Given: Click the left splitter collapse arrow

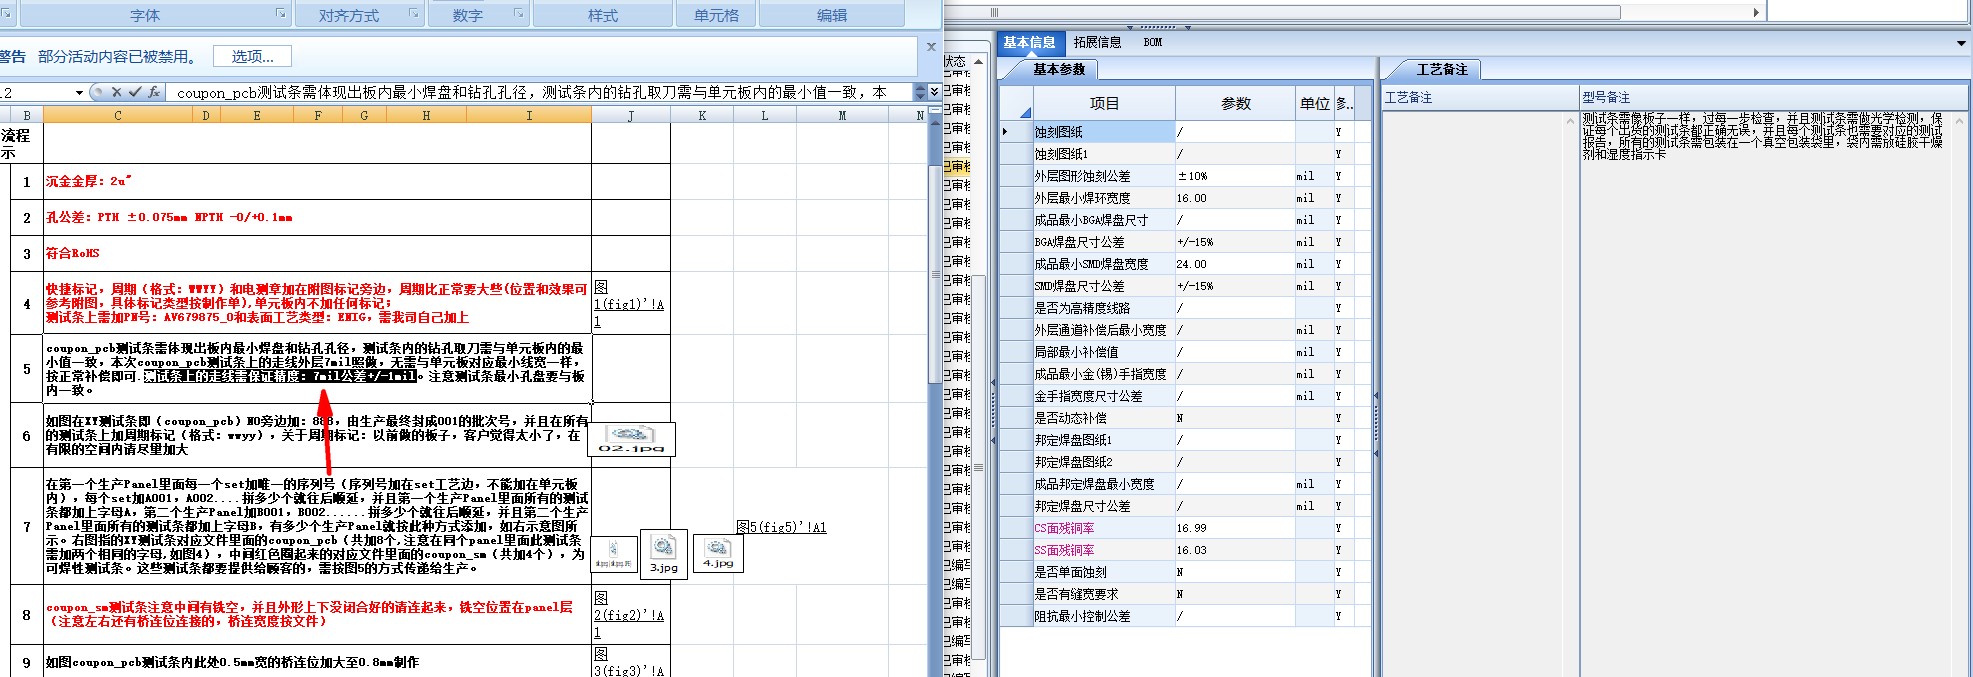Looking at the screenshot, I should click(992, 382).
